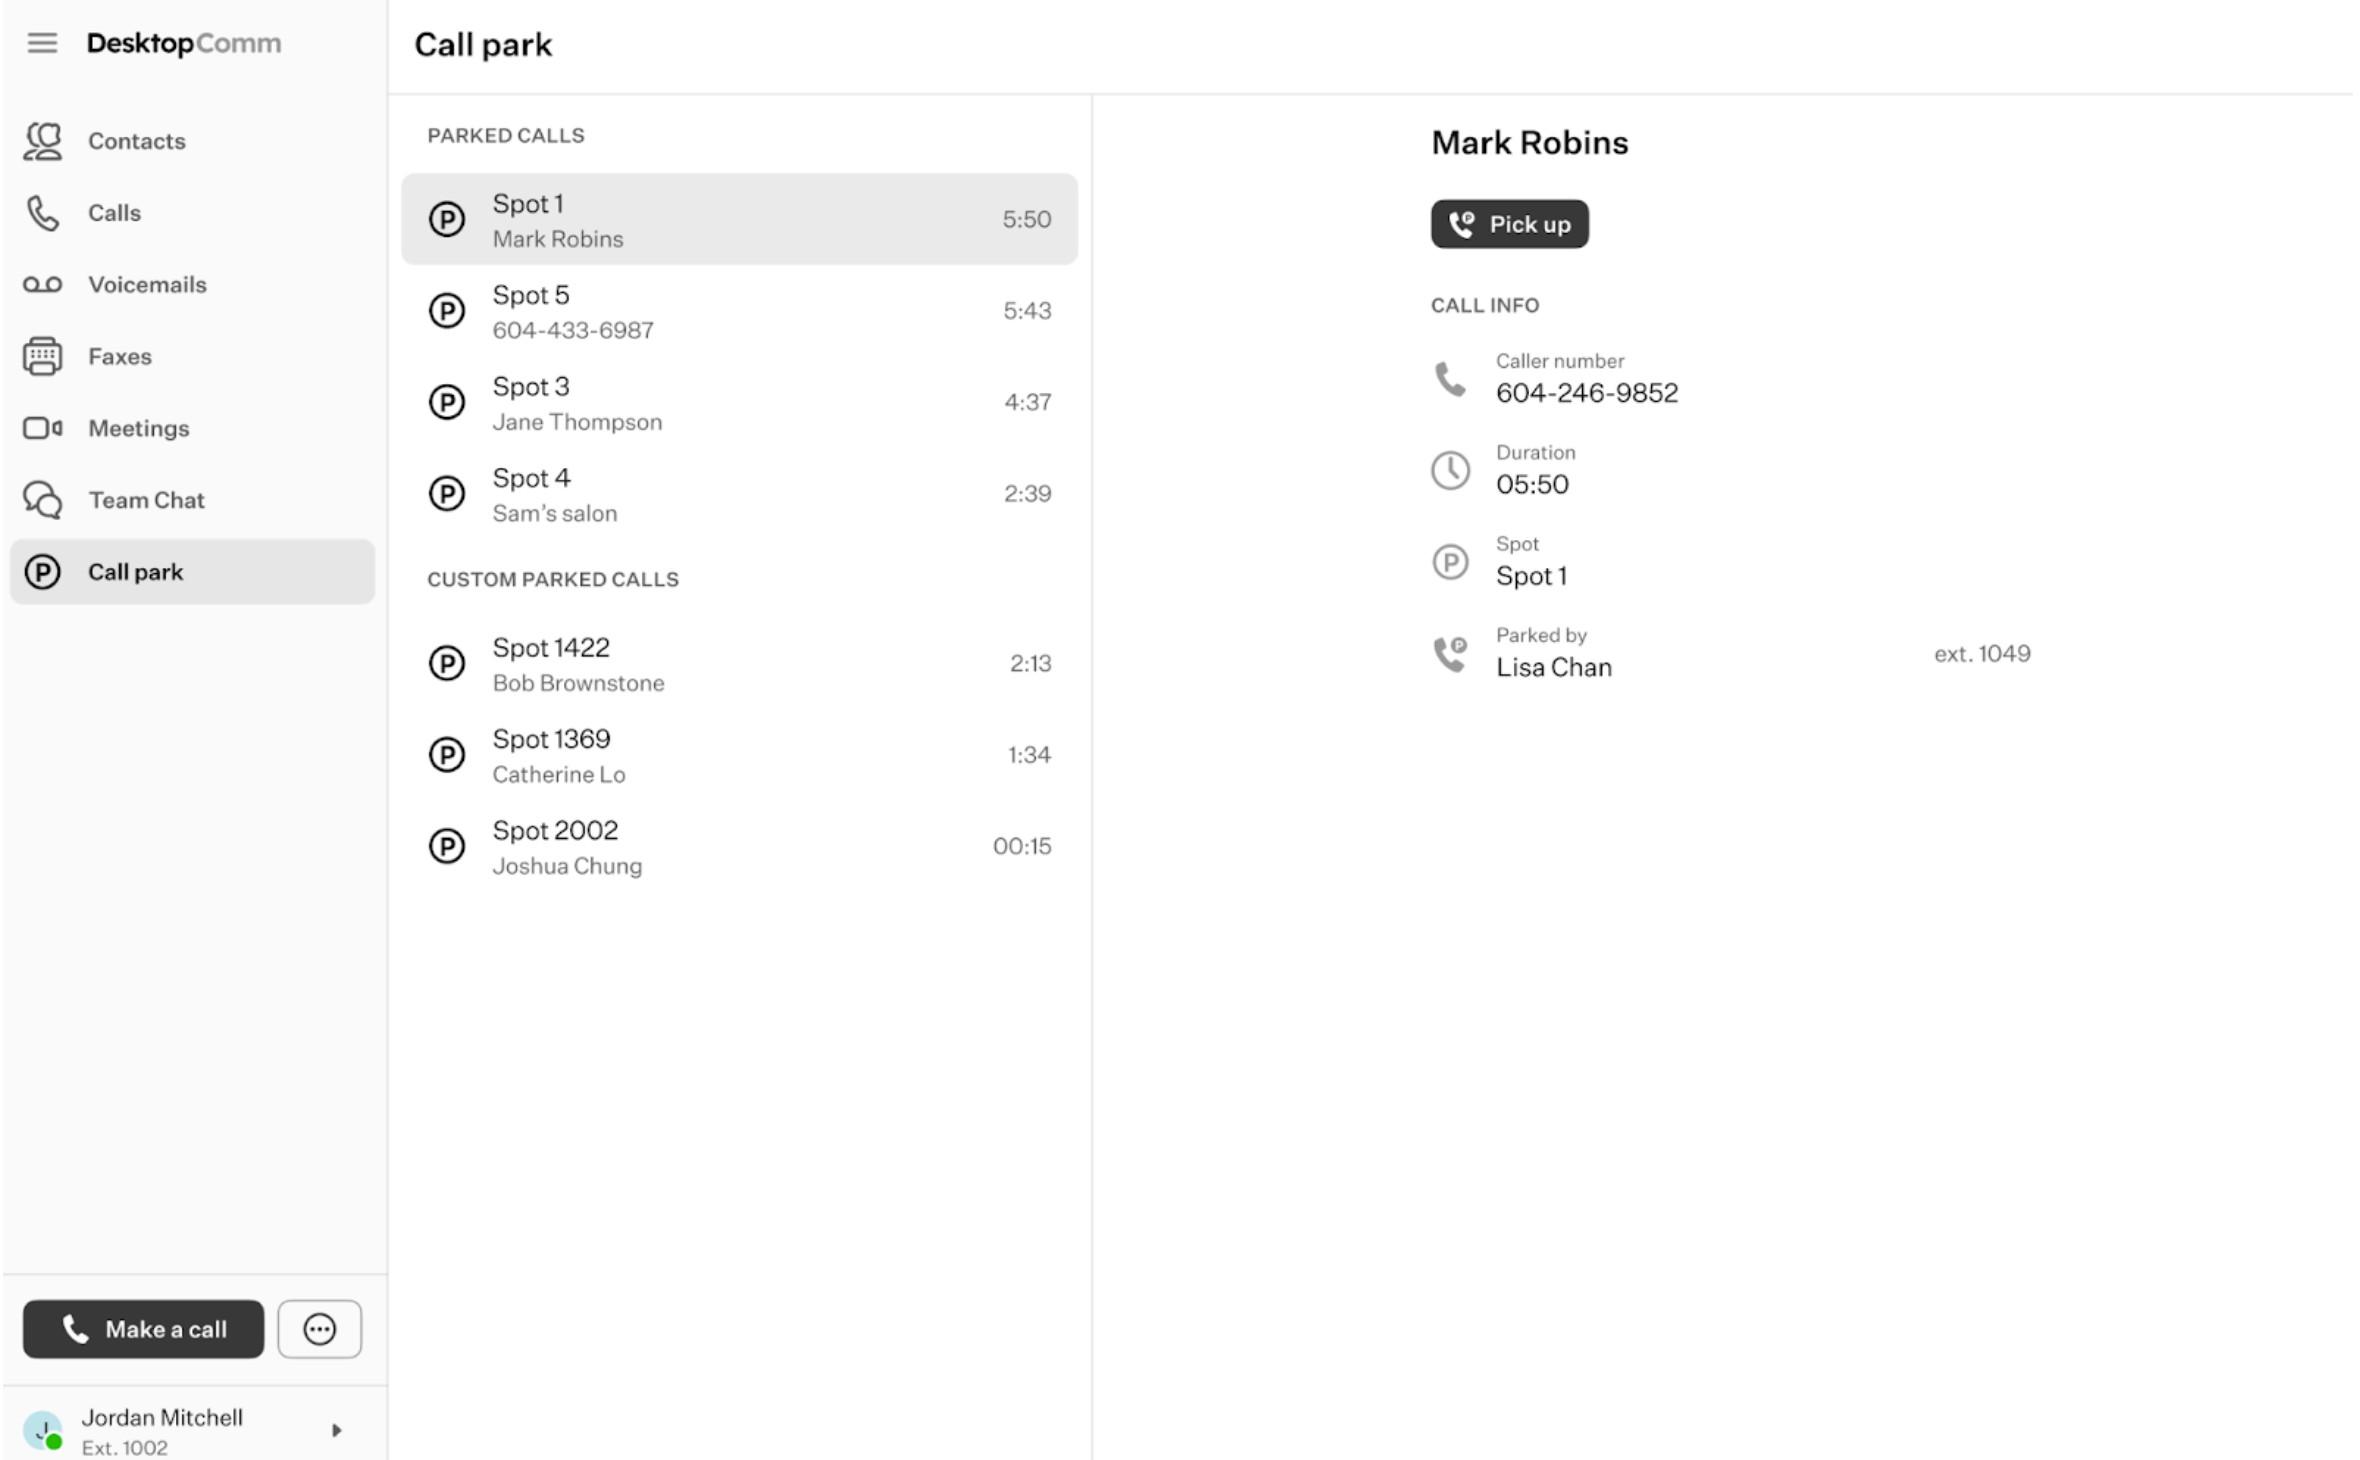
Task: Click the 4:37 timer for Spot 3
Action: 1028,402
